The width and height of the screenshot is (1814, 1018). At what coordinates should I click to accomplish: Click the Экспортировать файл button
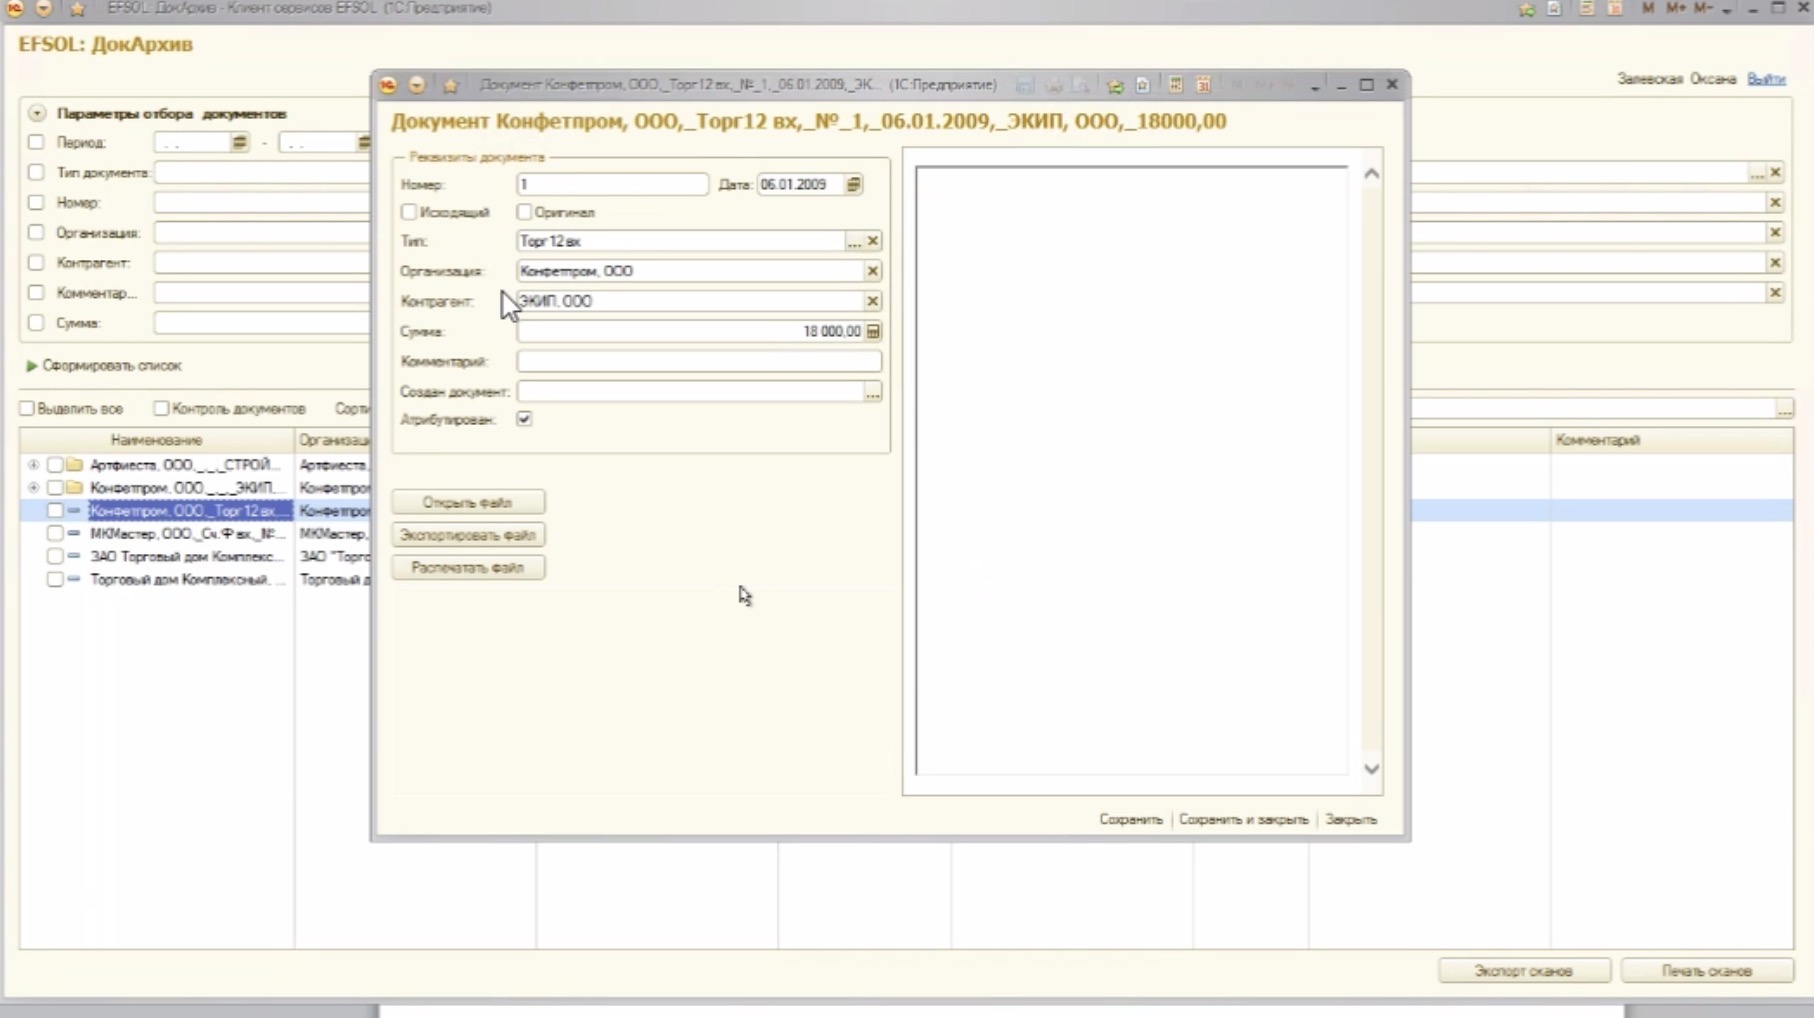(468, 535)
